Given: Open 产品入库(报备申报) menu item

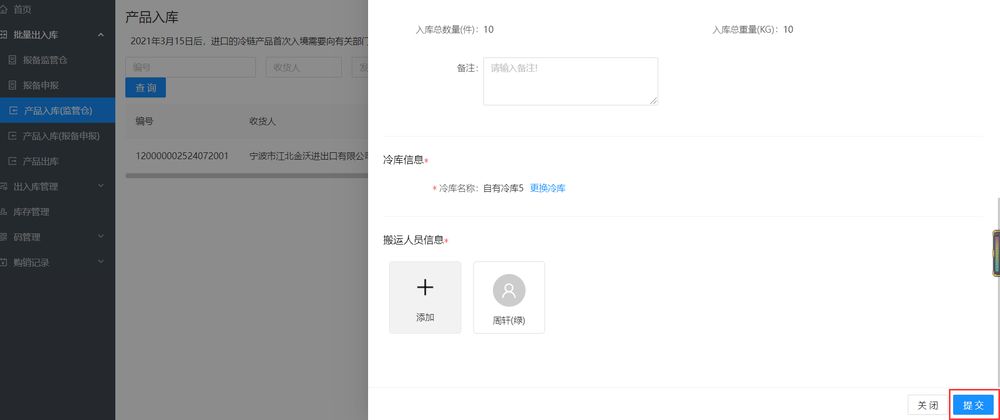Looking at the screenshot, I should point(64,136).
